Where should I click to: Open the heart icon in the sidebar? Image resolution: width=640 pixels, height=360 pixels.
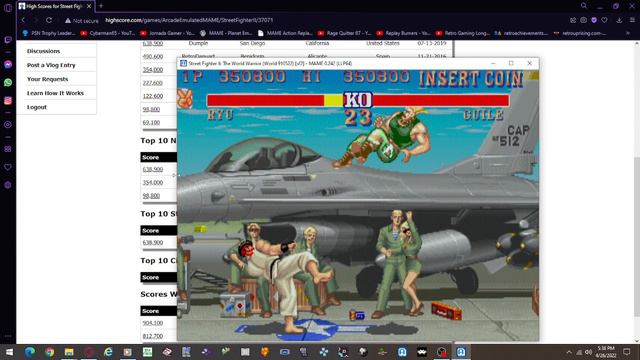(x=8, y=167)
